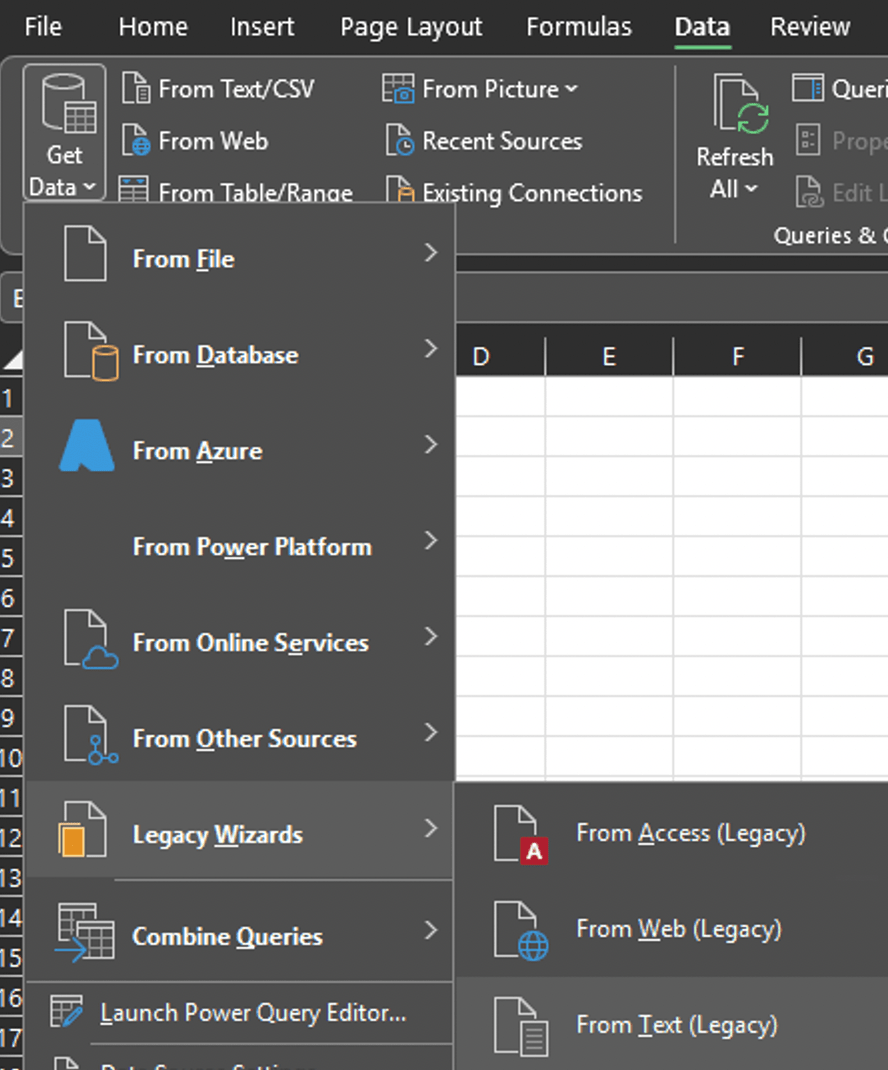Click the Recent Sources clock icon

coord(400,141)
